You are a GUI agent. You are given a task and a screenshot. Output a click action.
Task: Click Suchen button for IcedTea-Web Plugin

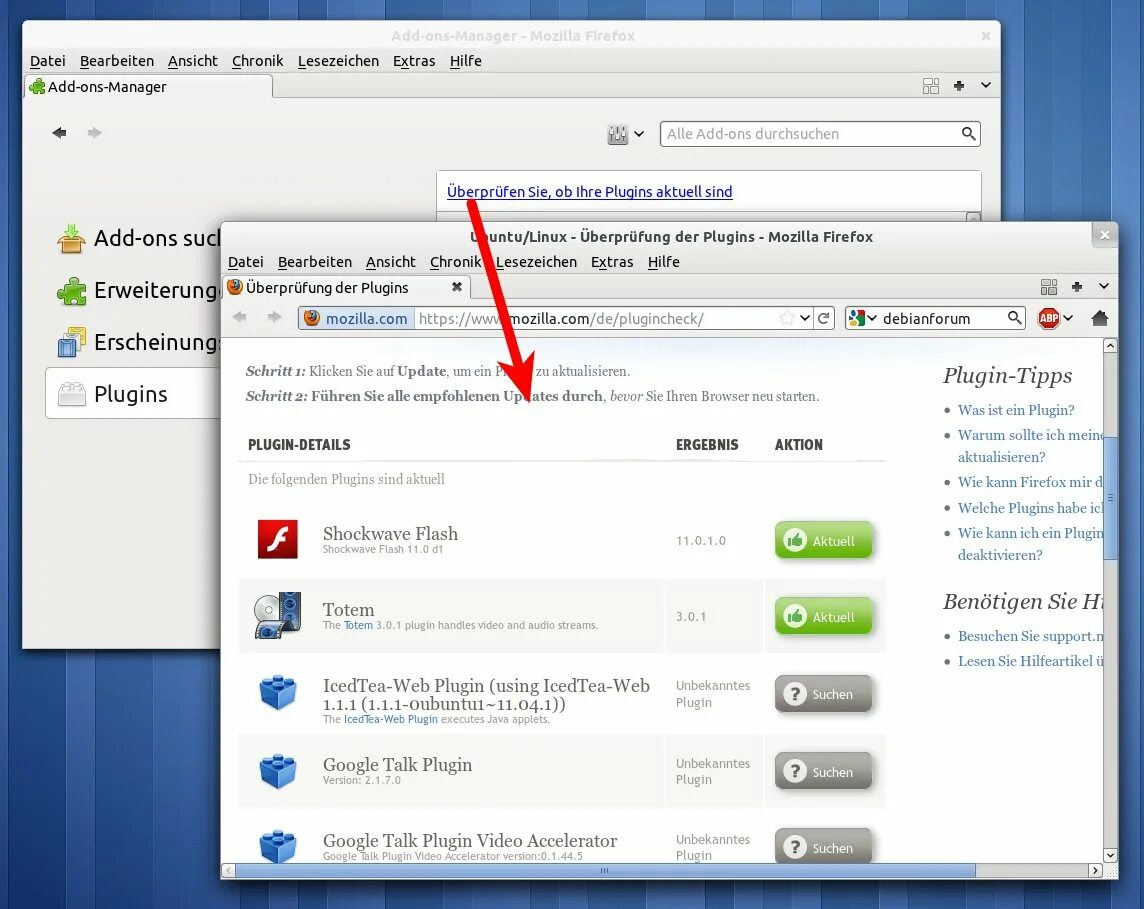[x=823, y=694]
